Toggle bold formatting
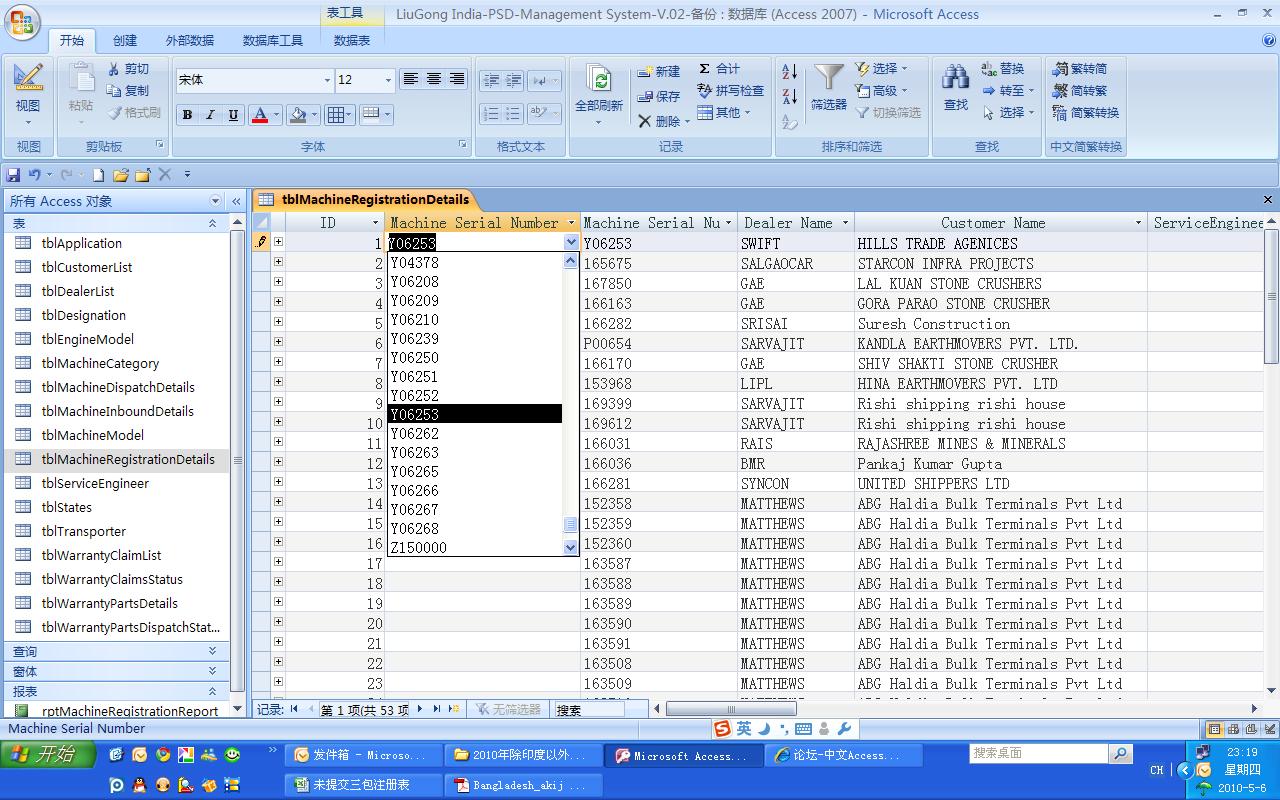The height and width of the screenshot is (800, 1280). coord(187,115)
